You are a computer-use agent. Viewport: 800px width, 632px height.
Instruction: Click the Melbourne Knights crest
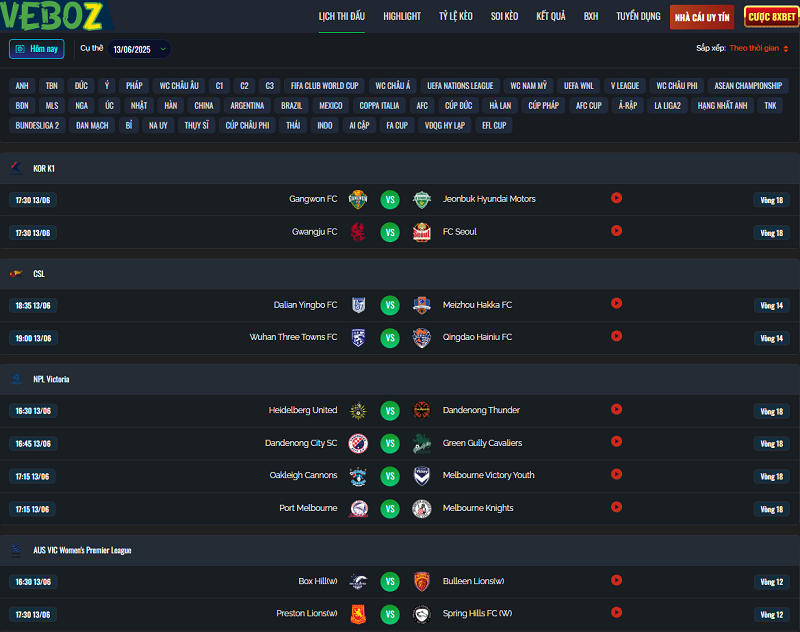click(422, 509)
